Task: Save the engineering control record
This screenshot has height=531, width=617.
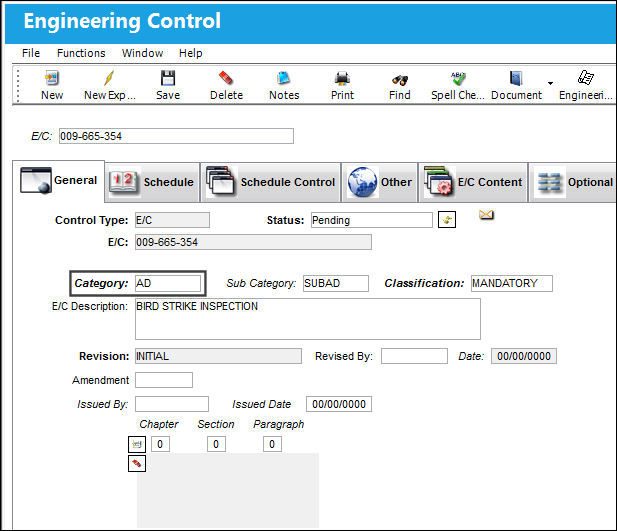Action: click(168, 85)
